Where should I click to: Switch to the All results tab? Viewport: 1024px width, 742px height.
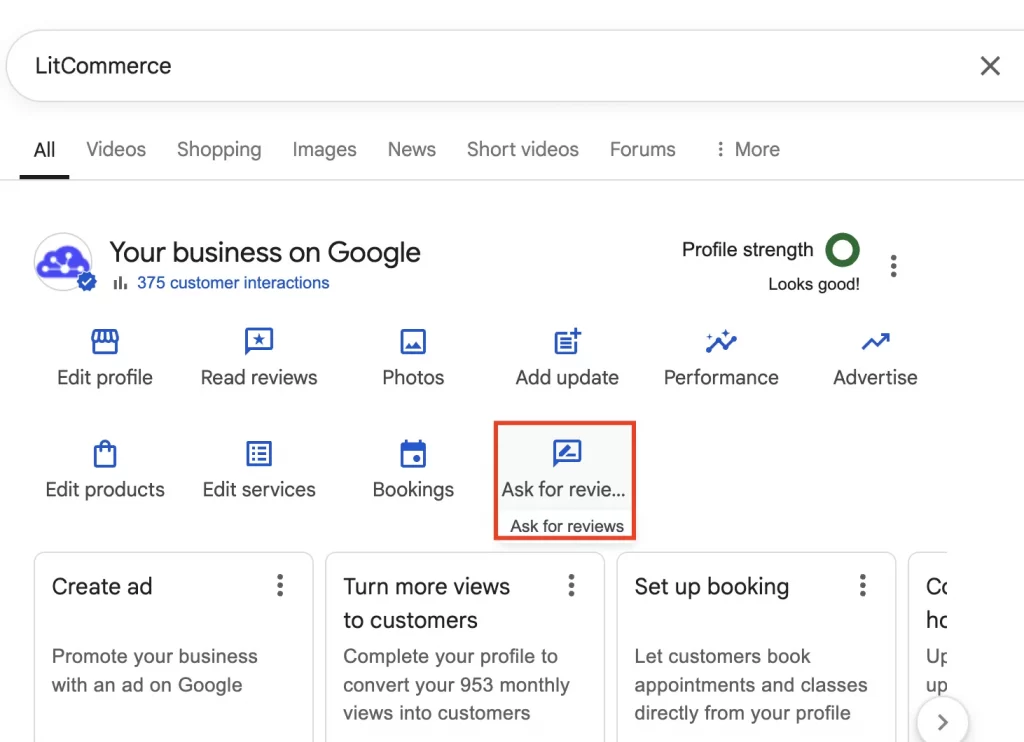click(x=44, y=150)
